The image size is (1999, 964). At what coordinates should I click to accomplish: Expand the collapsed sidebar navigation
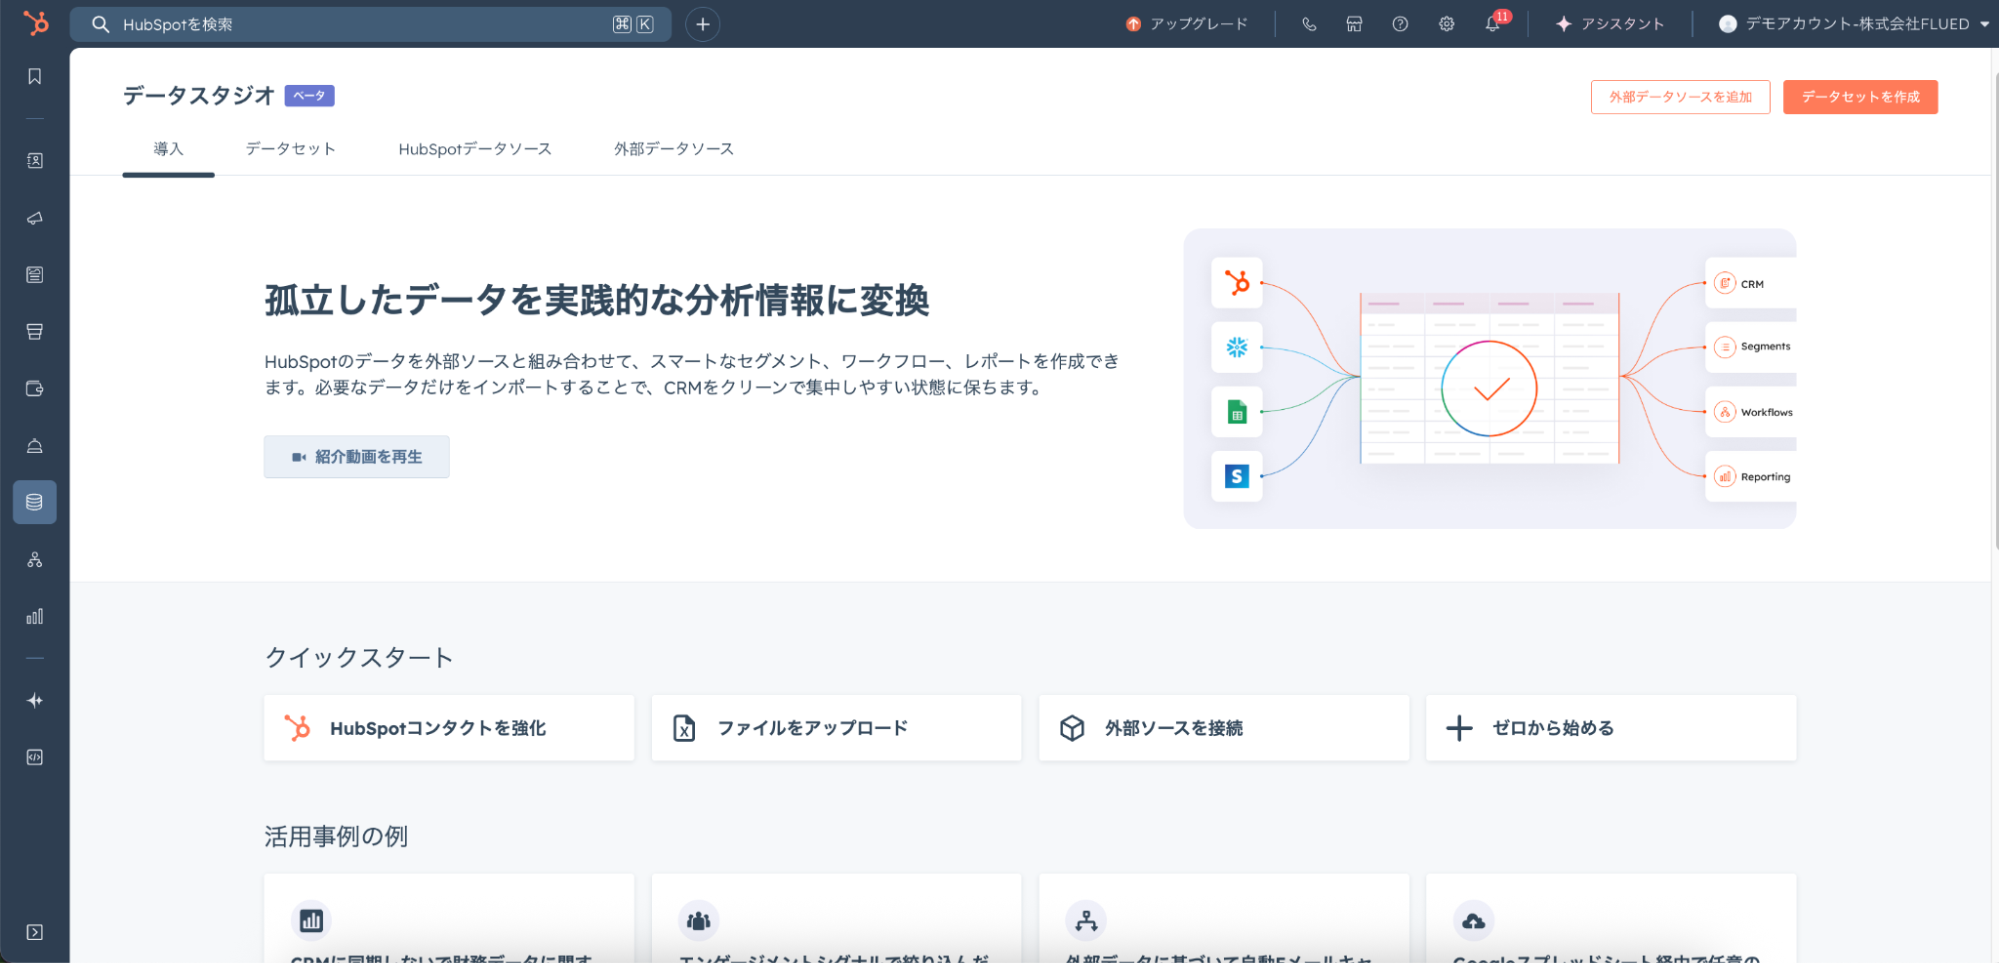click(35, 932)
